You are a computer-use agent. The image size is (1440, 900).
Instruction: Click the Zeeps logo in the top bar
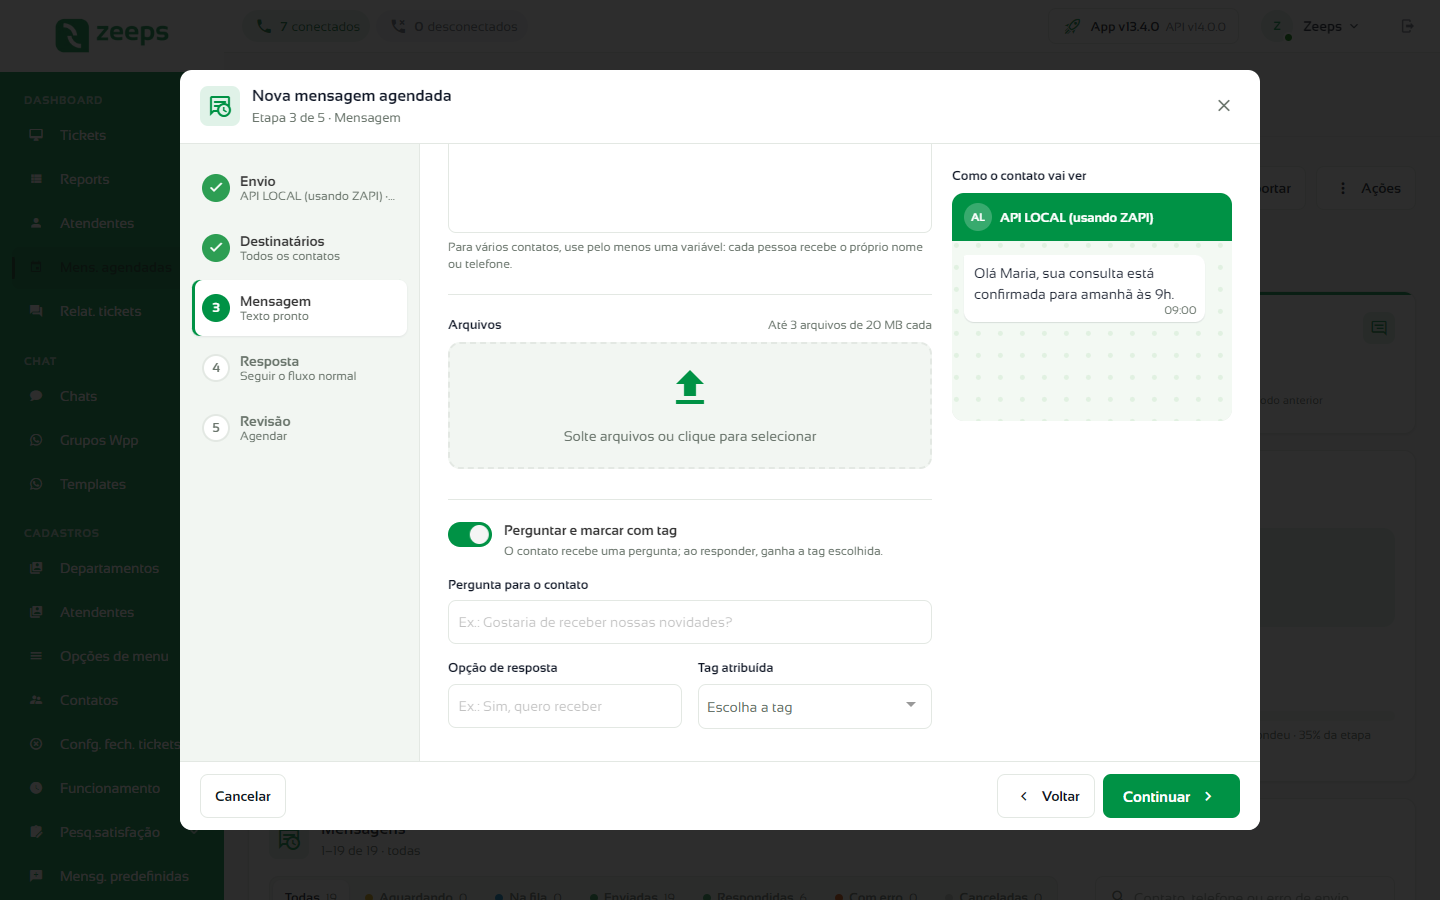(112, 34)
